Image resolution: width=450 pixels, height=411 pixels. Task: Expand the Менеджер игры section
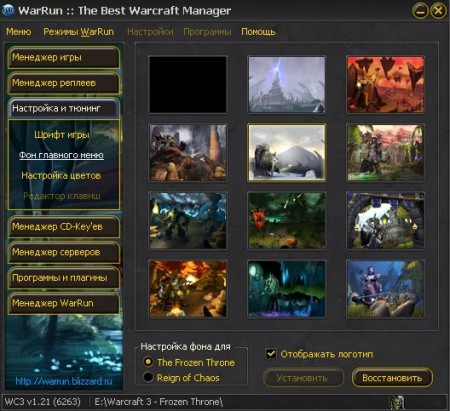point(63,57)
